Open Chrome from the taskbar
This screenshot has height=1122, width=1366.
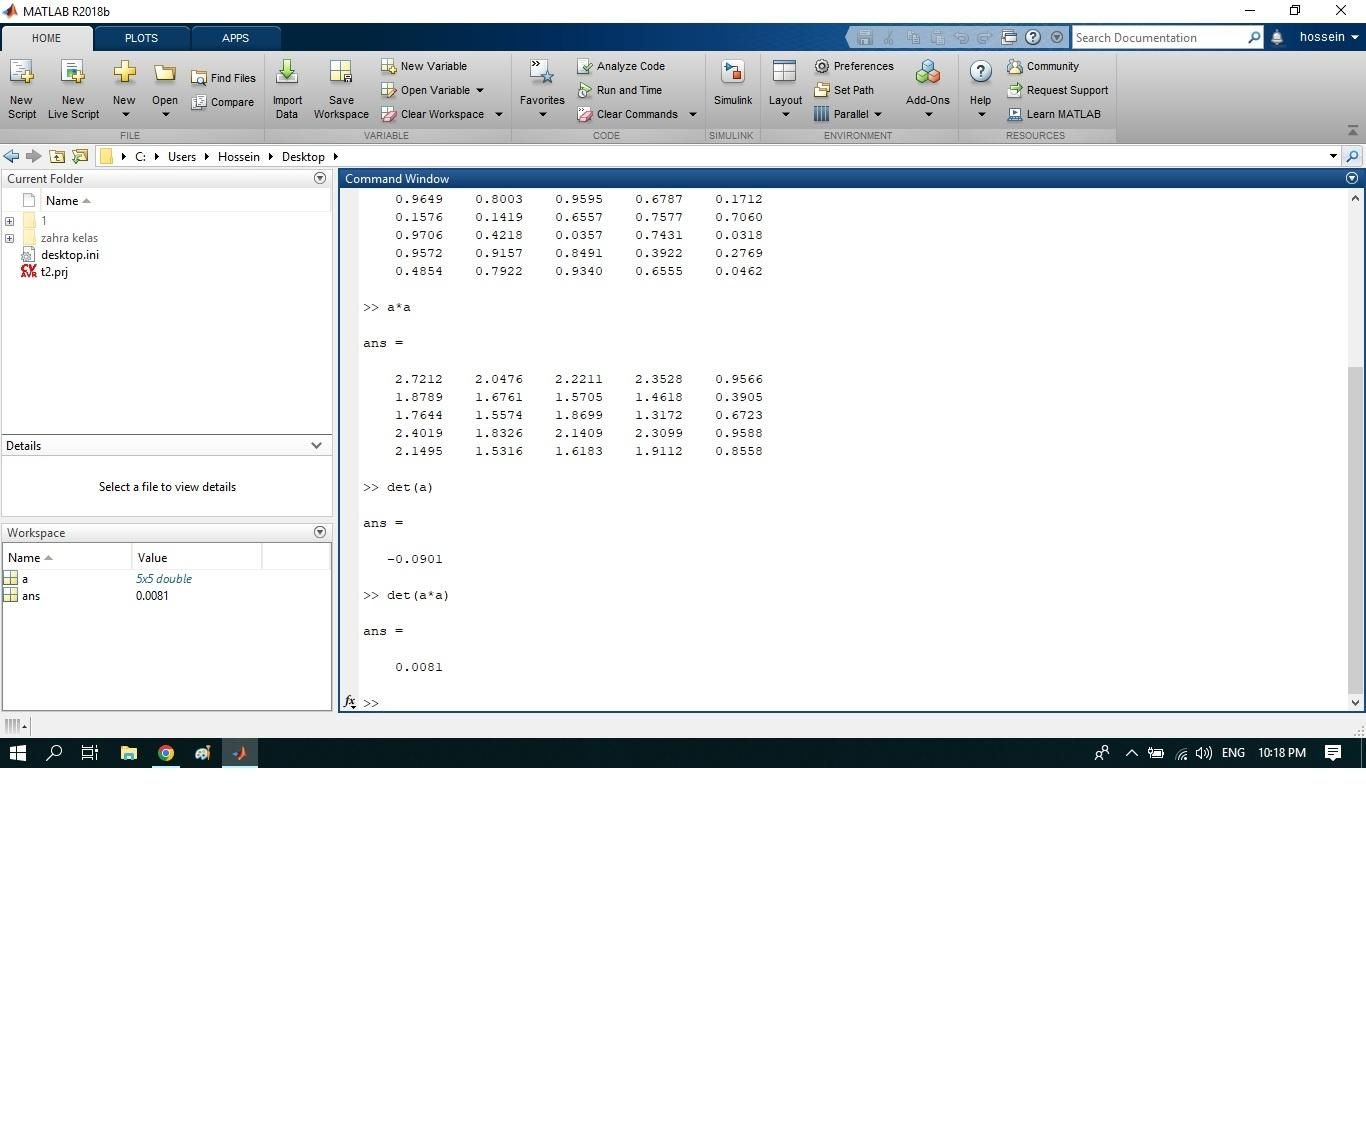tap(166, 753)
